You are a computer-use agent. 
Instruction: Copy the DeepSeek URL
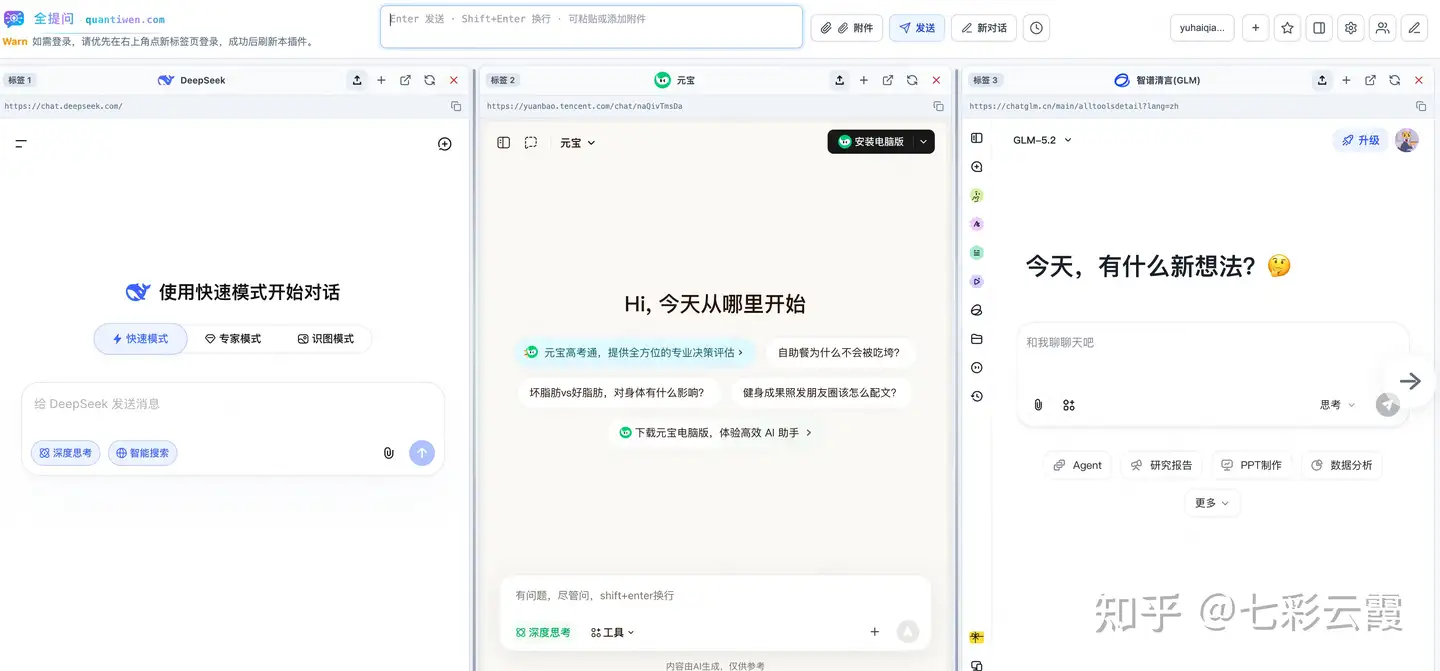tap(456, 106)
